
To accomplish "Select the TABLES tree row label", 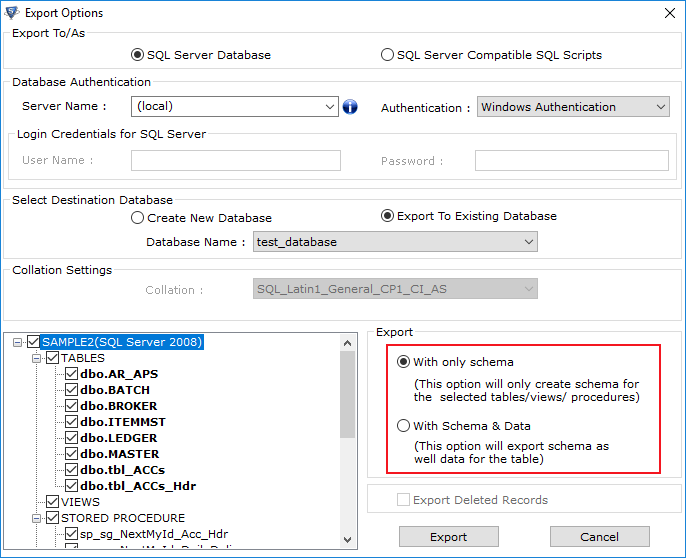I will tap(83, 358).
